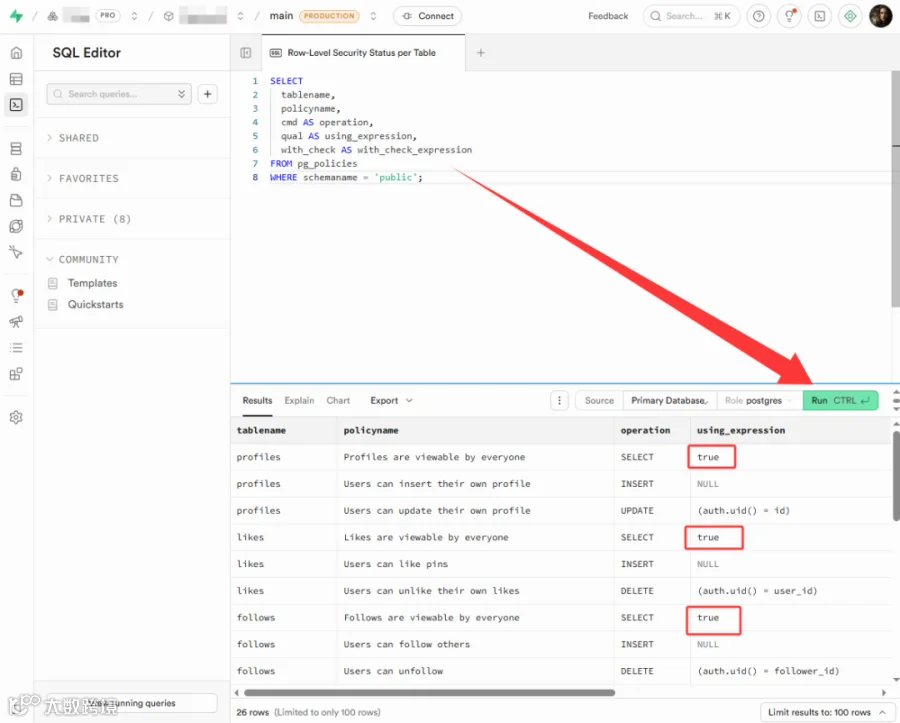Click the operation column header

pos(652,430)
